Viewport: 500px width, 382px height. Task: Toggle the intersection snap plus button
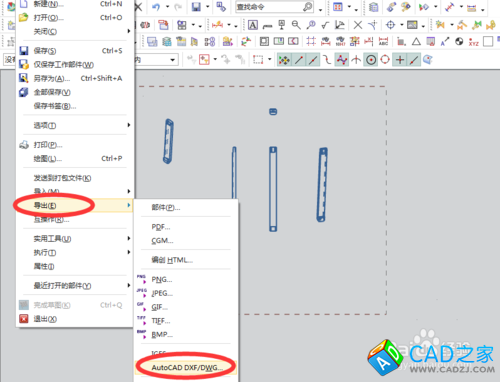tap(400, 60)
